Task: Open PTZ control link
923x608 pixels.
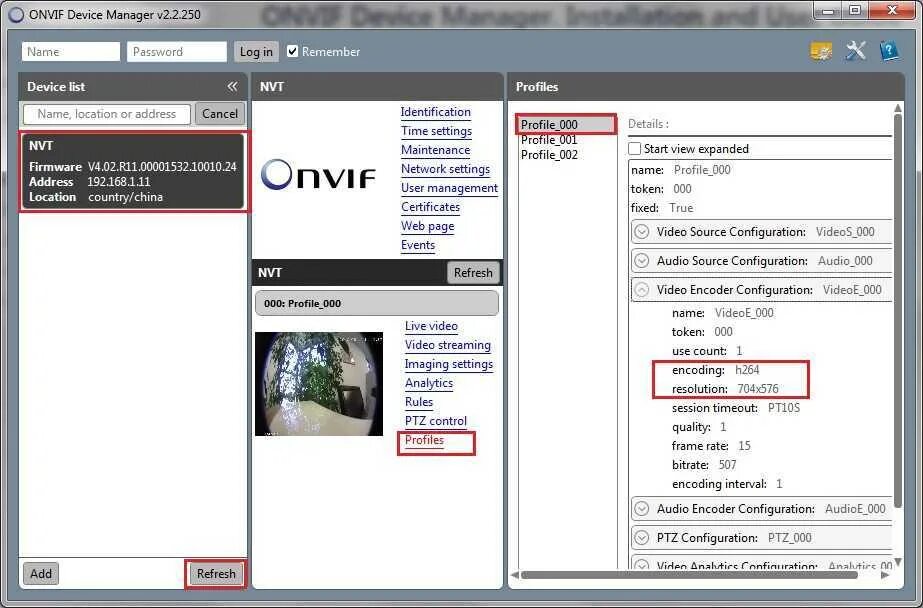Action: click(x=436, y=421)
